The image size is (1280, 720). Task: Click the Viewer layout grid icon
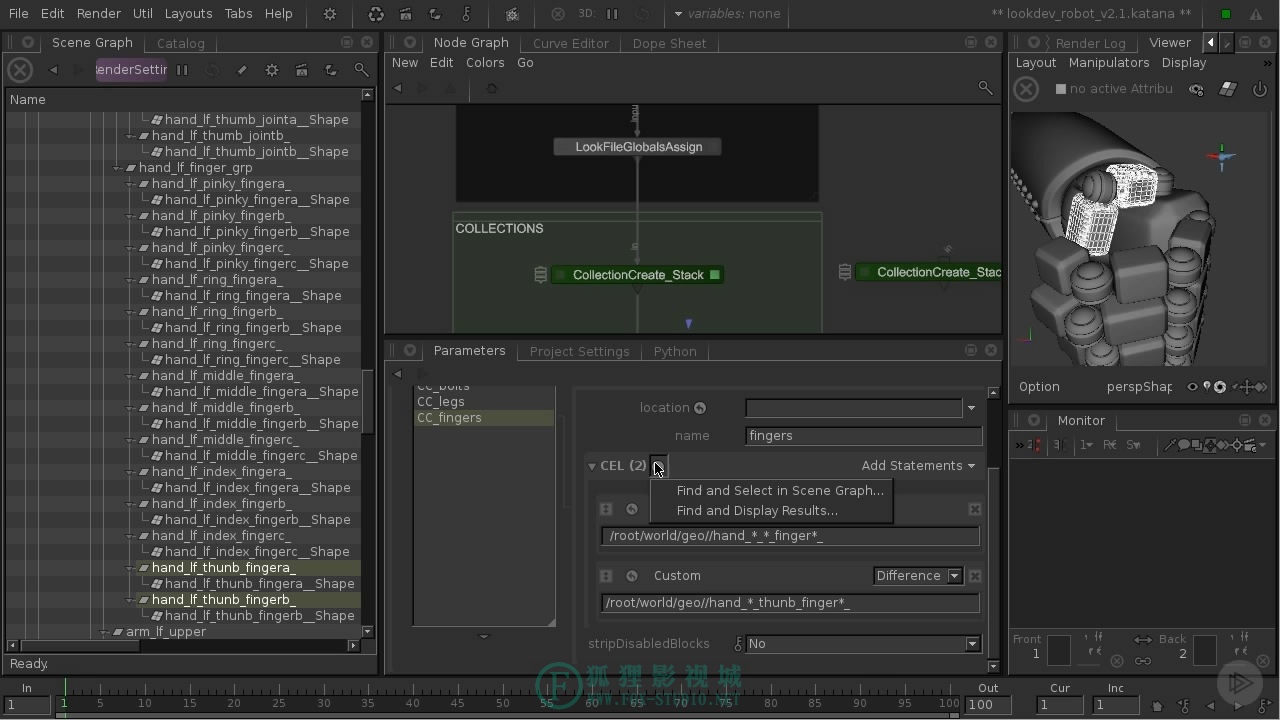[x=1228, y=89]
